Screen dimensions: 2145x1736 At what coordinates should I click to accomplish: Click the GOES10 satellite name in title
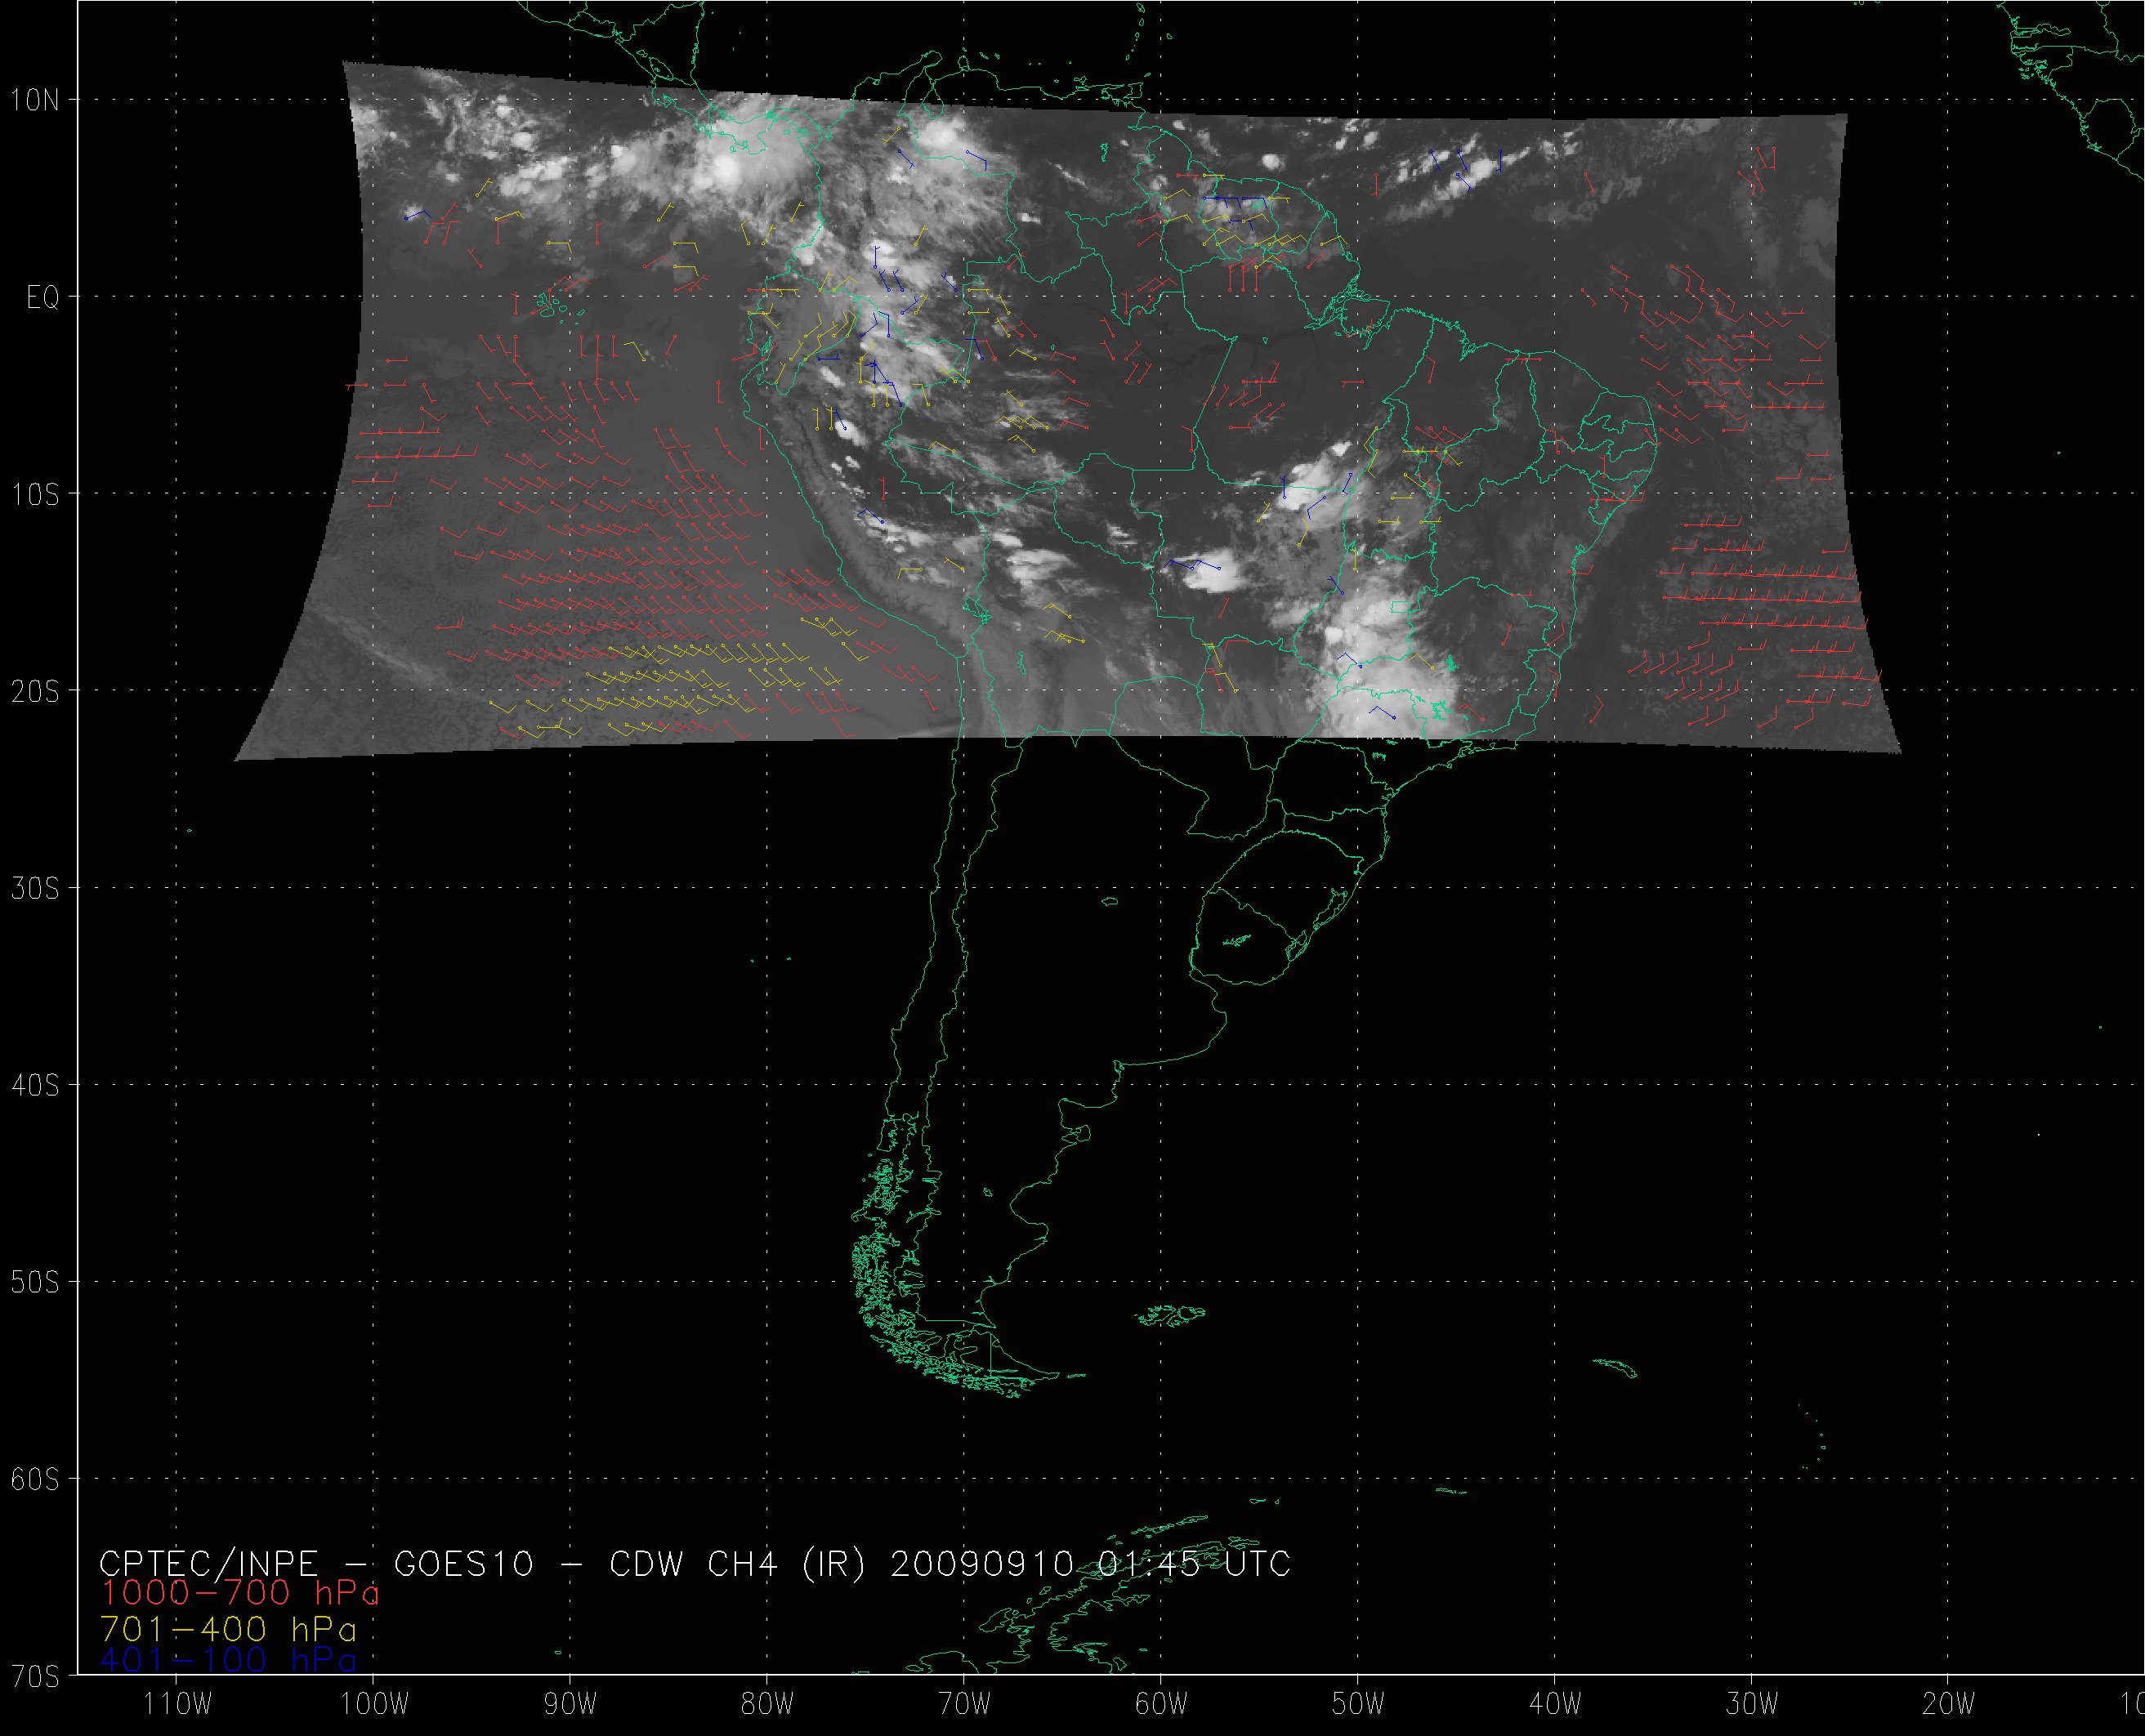tap(463, 1563)
